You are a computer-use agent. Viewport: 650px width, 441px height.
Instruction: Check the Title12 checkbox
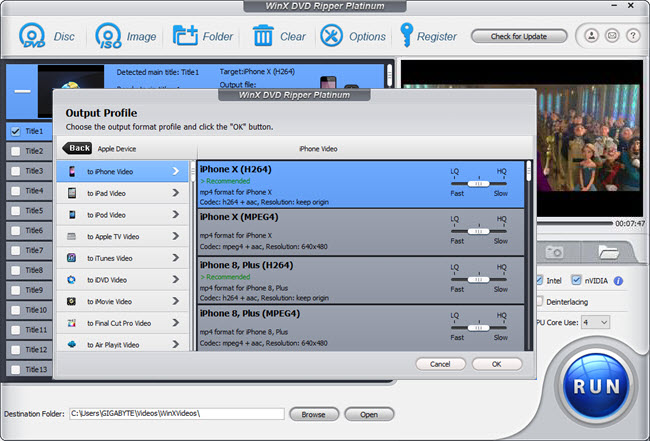click(x=15, y=350)
